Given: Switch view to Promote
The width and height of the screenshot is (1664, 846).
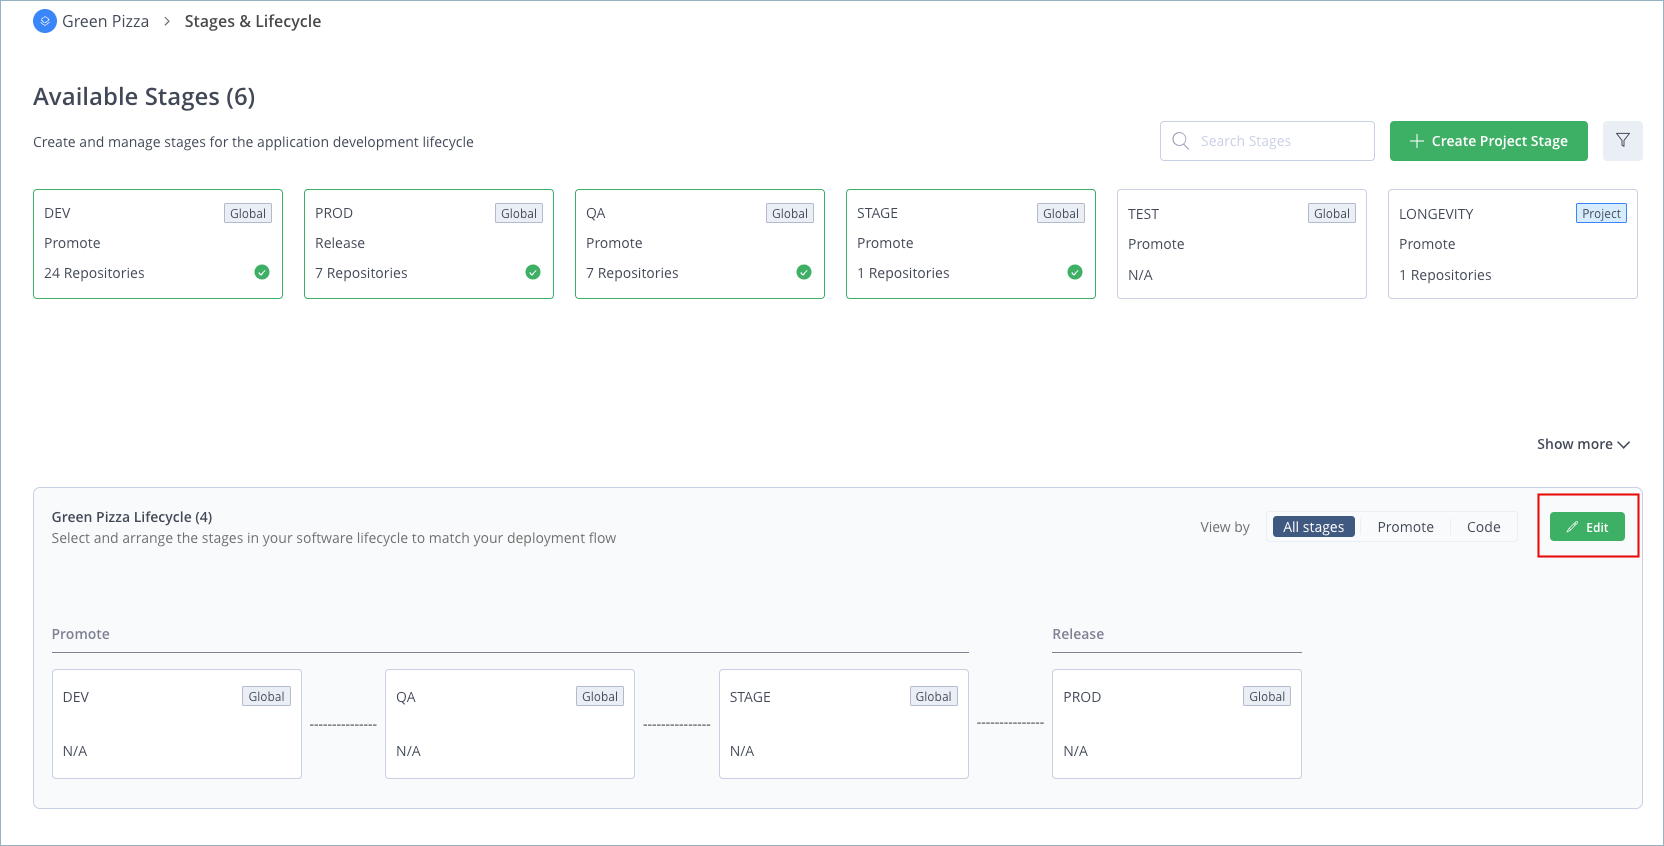Looking at the screenshot, I should (x=1405, y=527).
